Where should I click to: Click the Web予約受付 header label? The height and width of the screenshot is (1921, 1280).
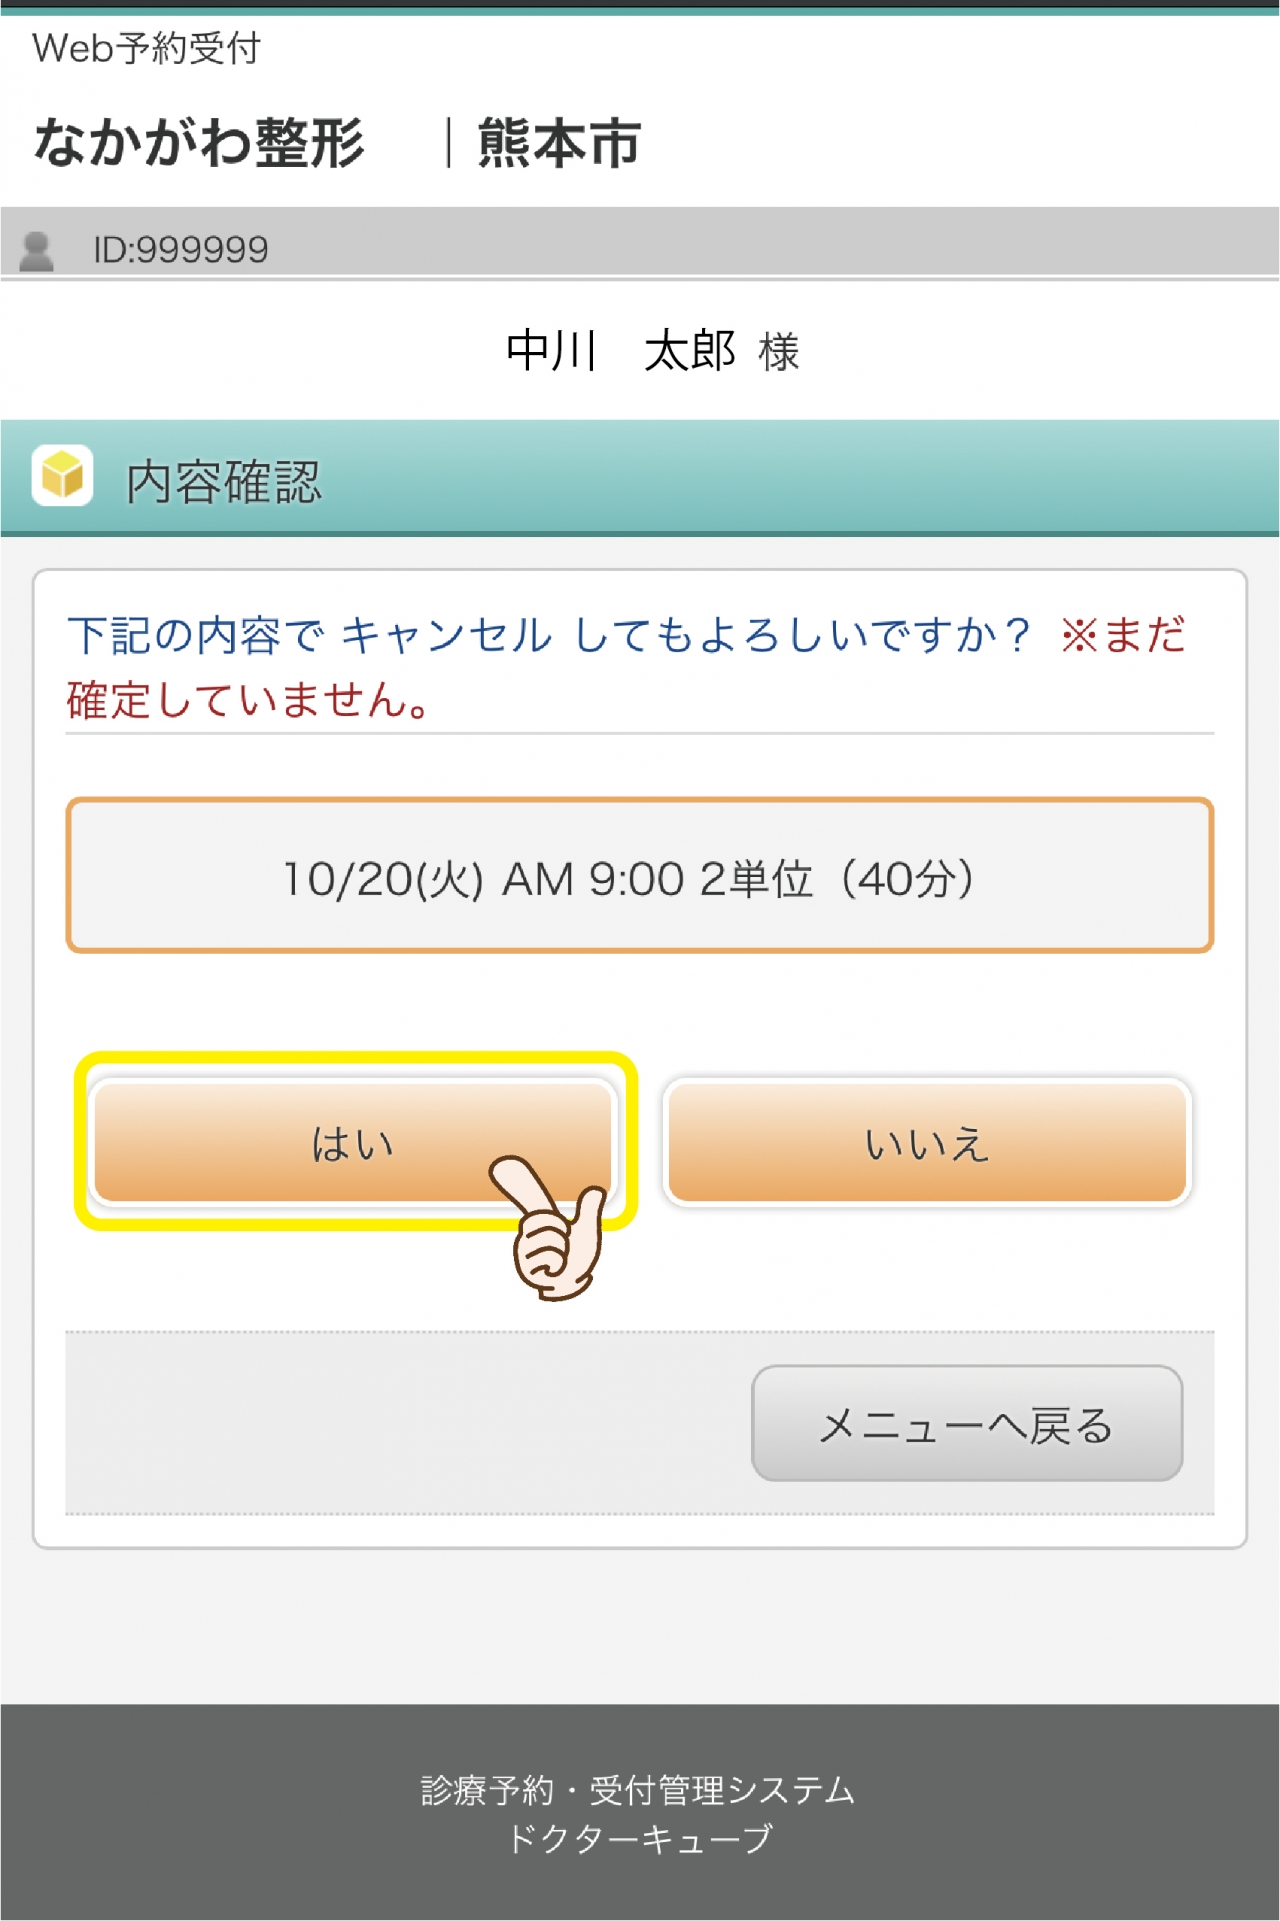point(146,48)
